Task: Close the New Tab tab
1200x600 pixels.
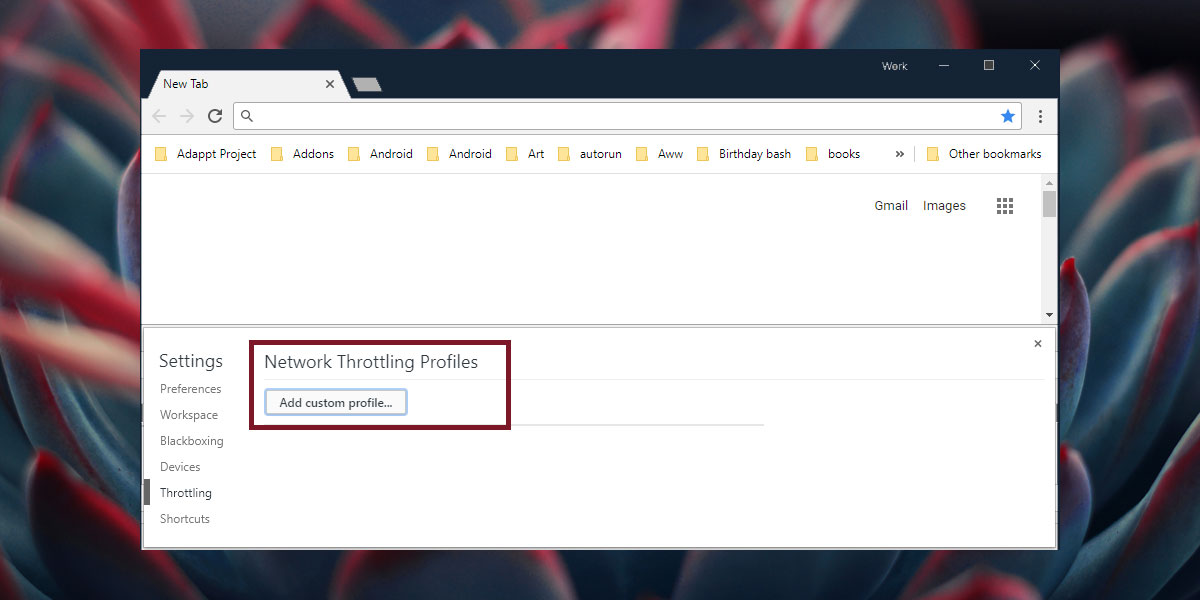Action: tap(330, 84)
